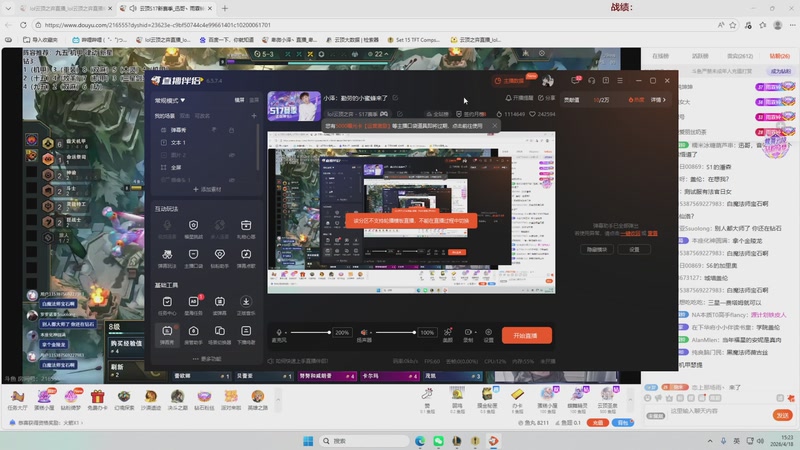Open the Windows Start menu

pos(308,441)
